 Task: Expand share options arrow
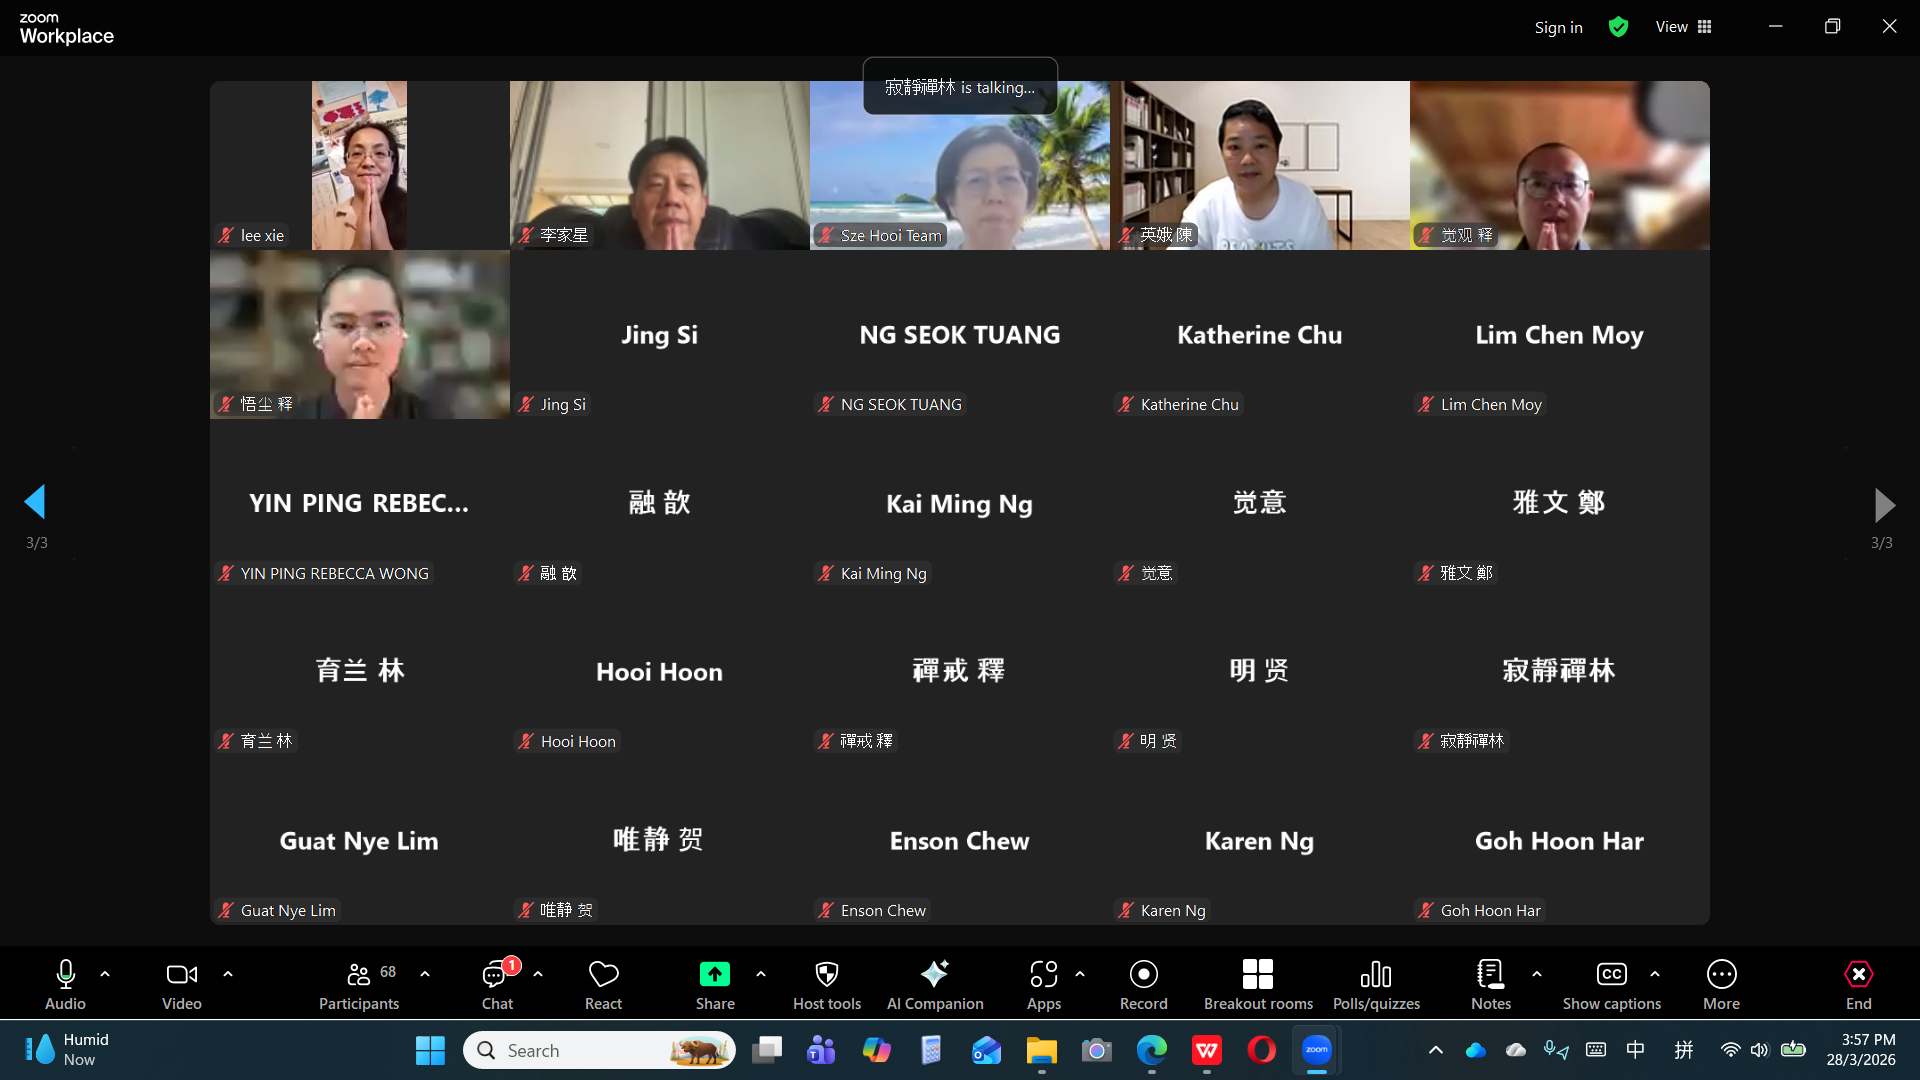761,973
